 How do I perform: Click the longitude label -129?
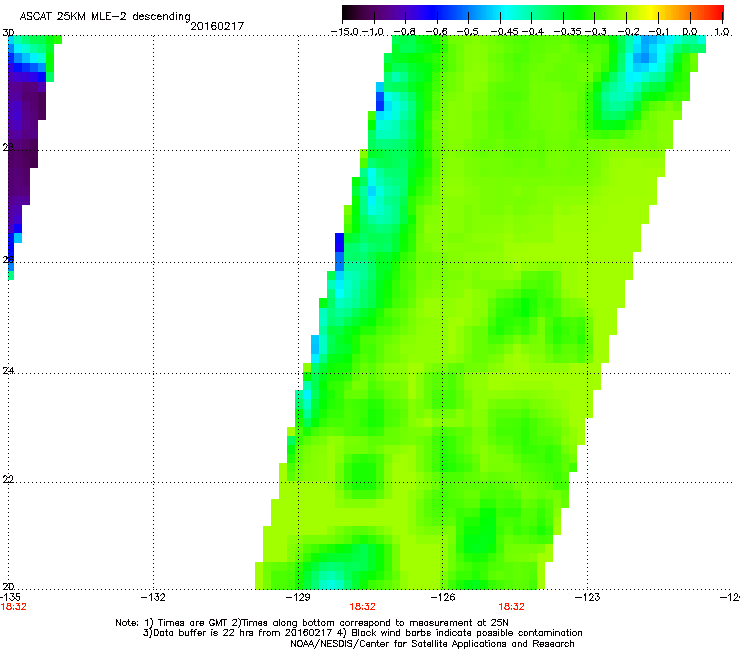click(298, 597)
